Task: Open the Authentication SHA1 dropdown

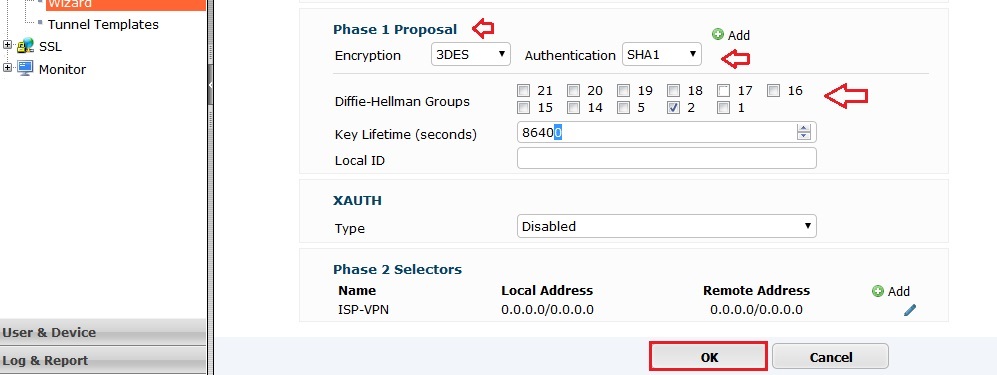Action: click(x=661, y=54)
